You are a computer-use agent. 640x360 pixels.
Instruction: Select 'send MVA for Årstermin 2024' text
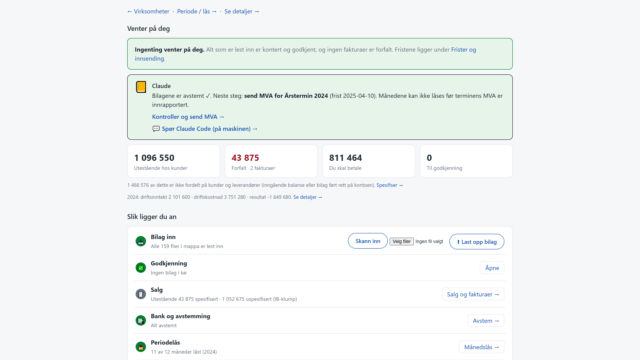[286, 96]
